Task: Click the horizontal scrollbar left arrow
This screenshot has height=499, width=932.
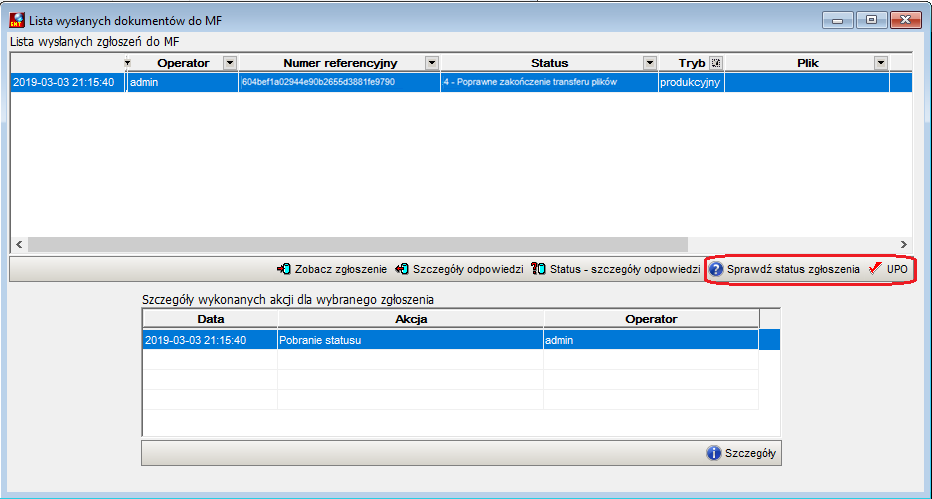Action: [x=19, y=244]
